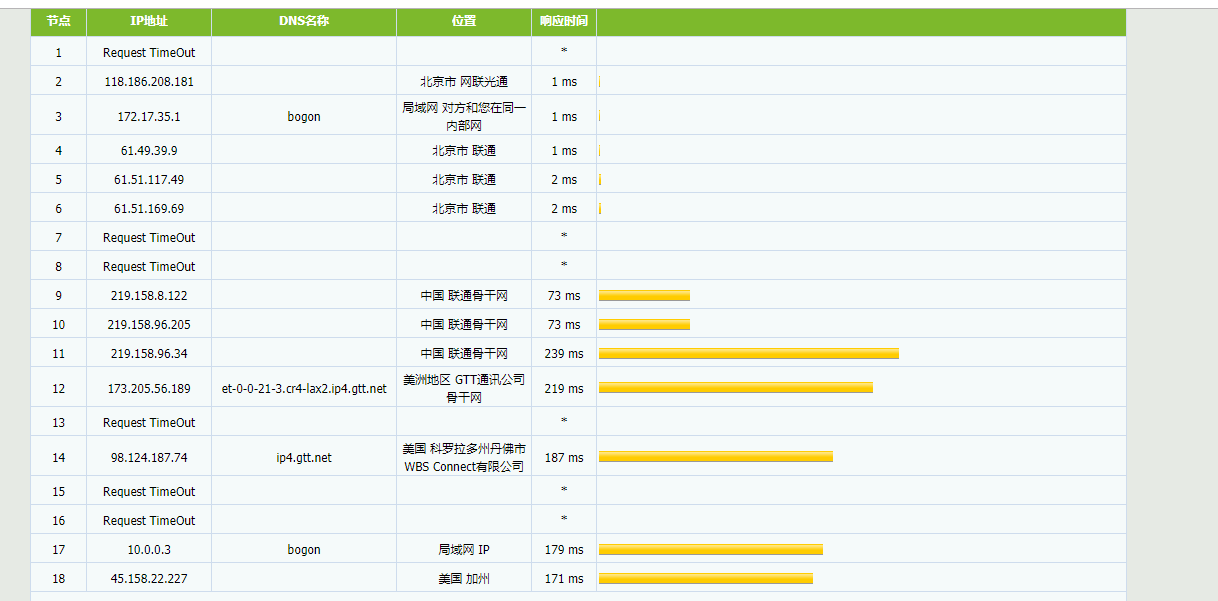1218x601 pixels.
Task: Select IP address 219.158.8.122
Action: (x=149, y=296)
